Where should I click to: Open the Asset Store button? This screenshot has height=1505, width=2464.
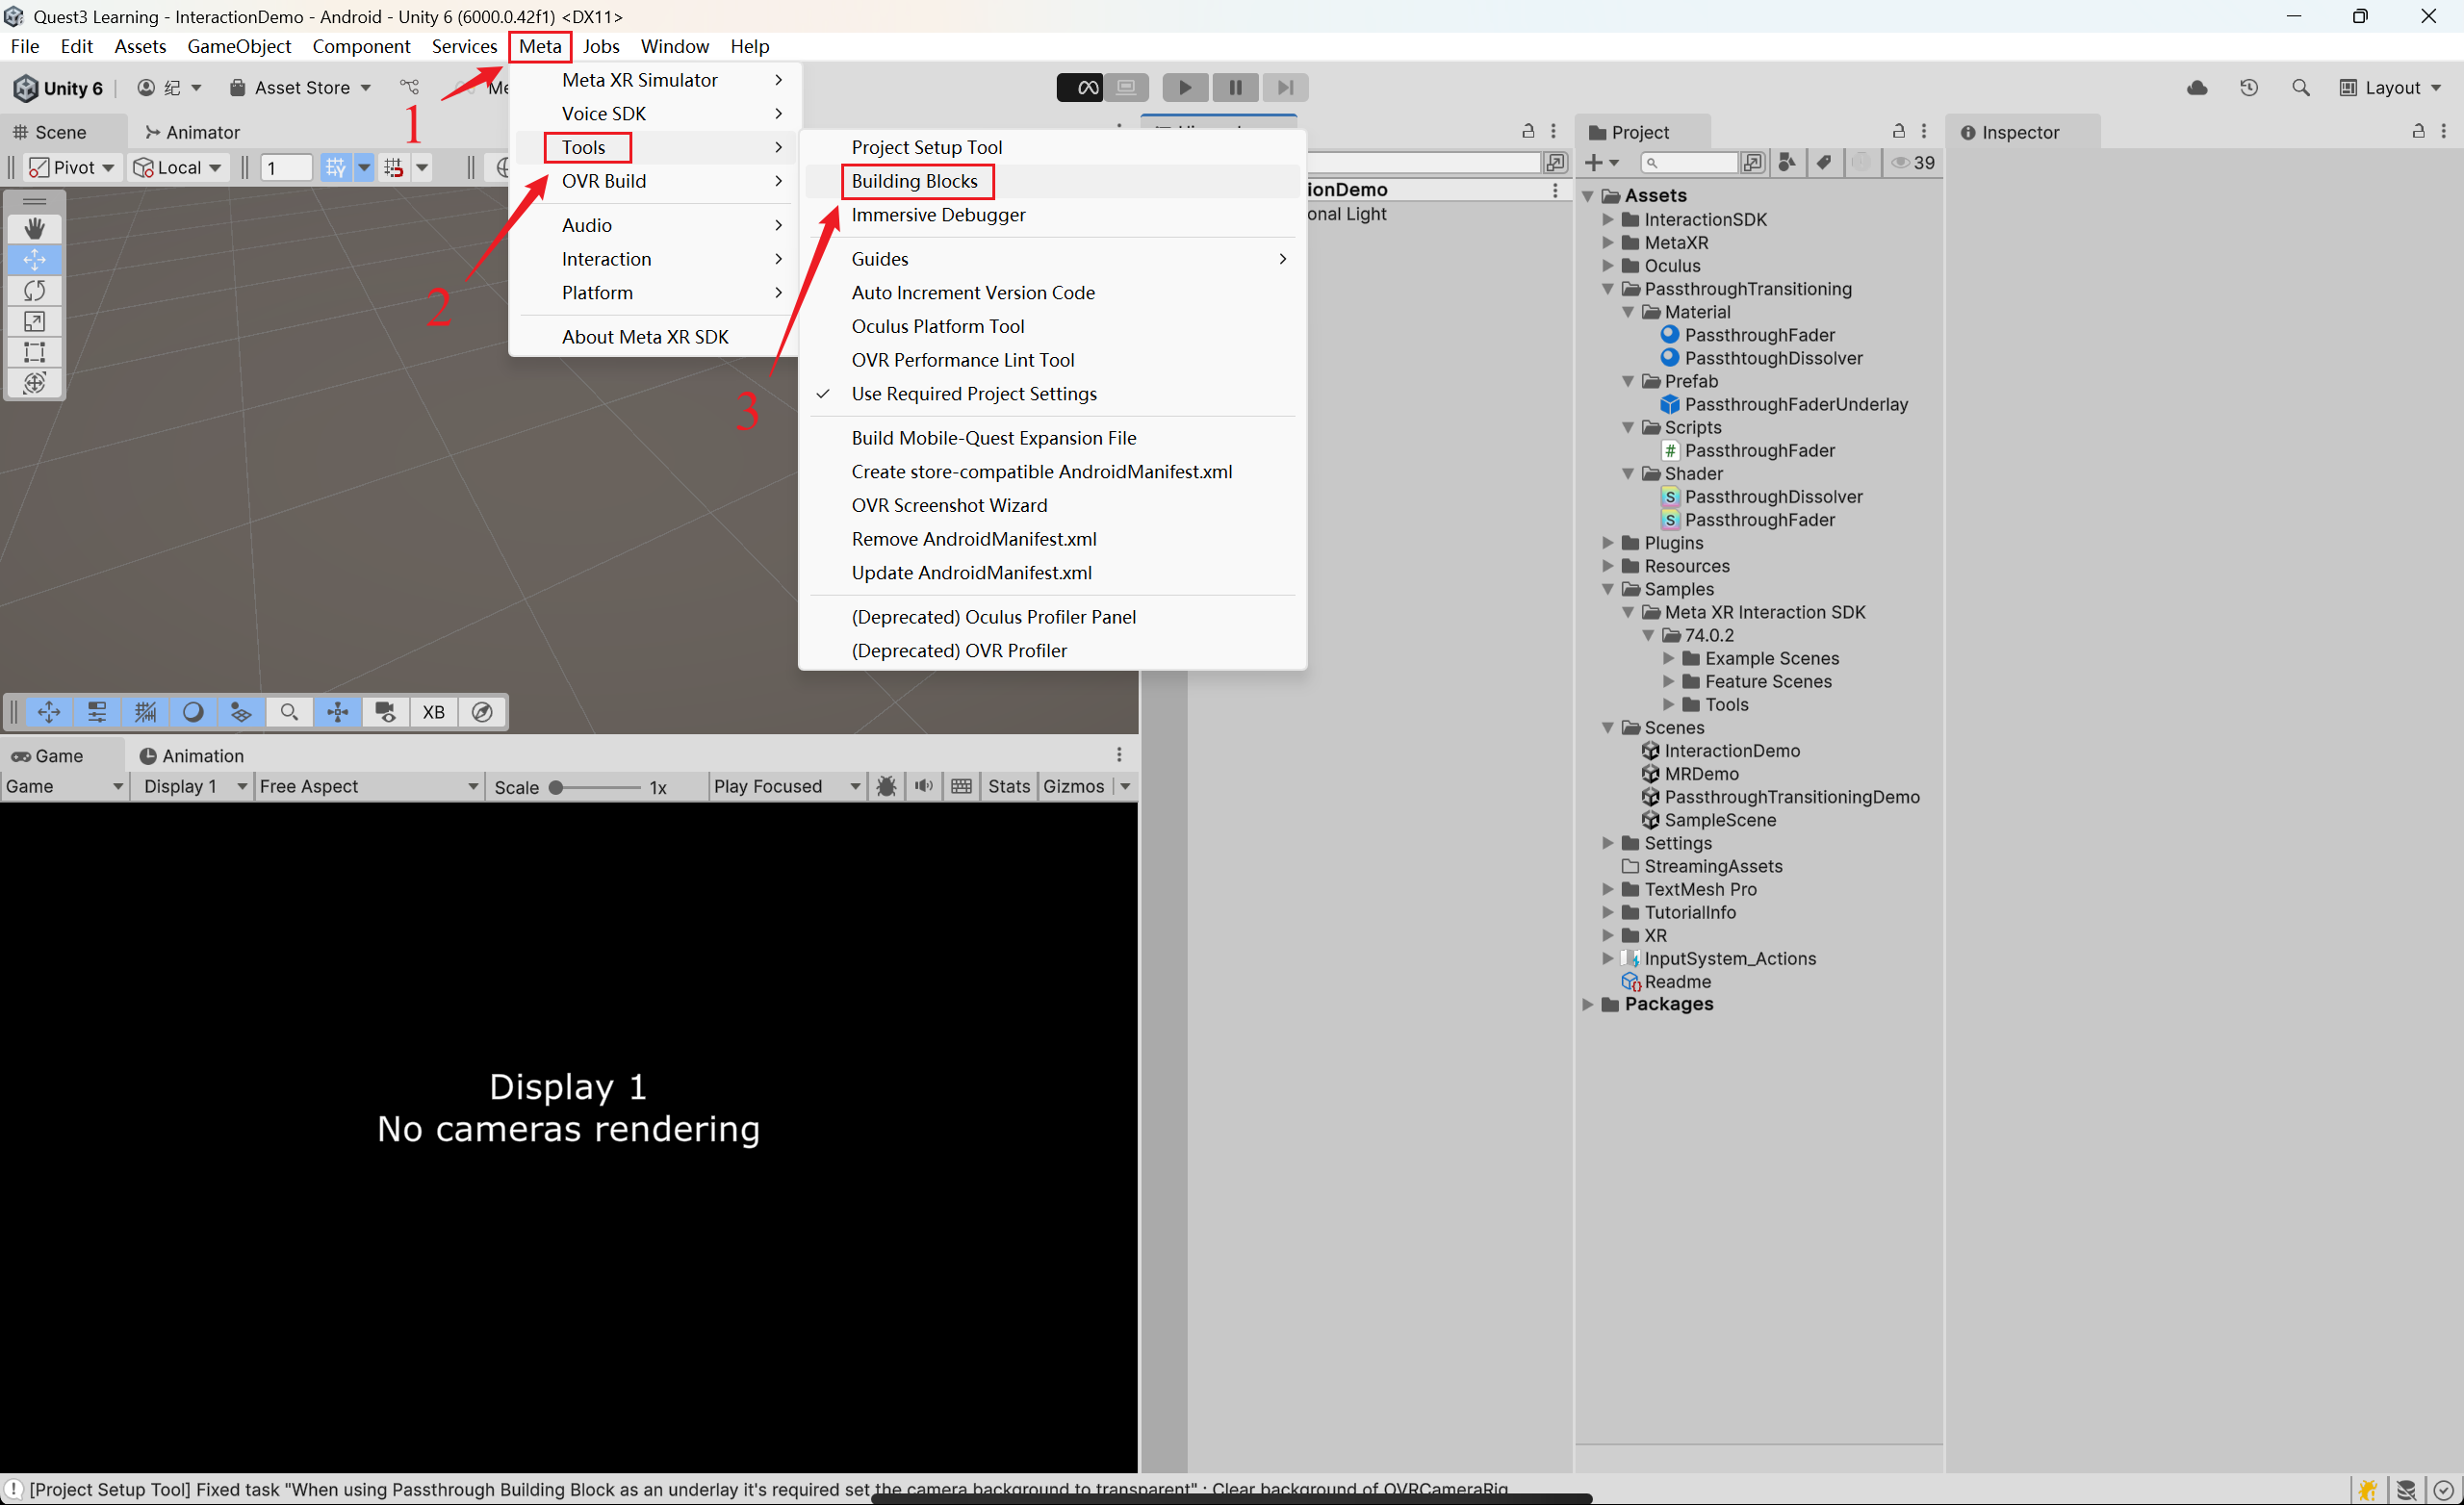(300, 88)
